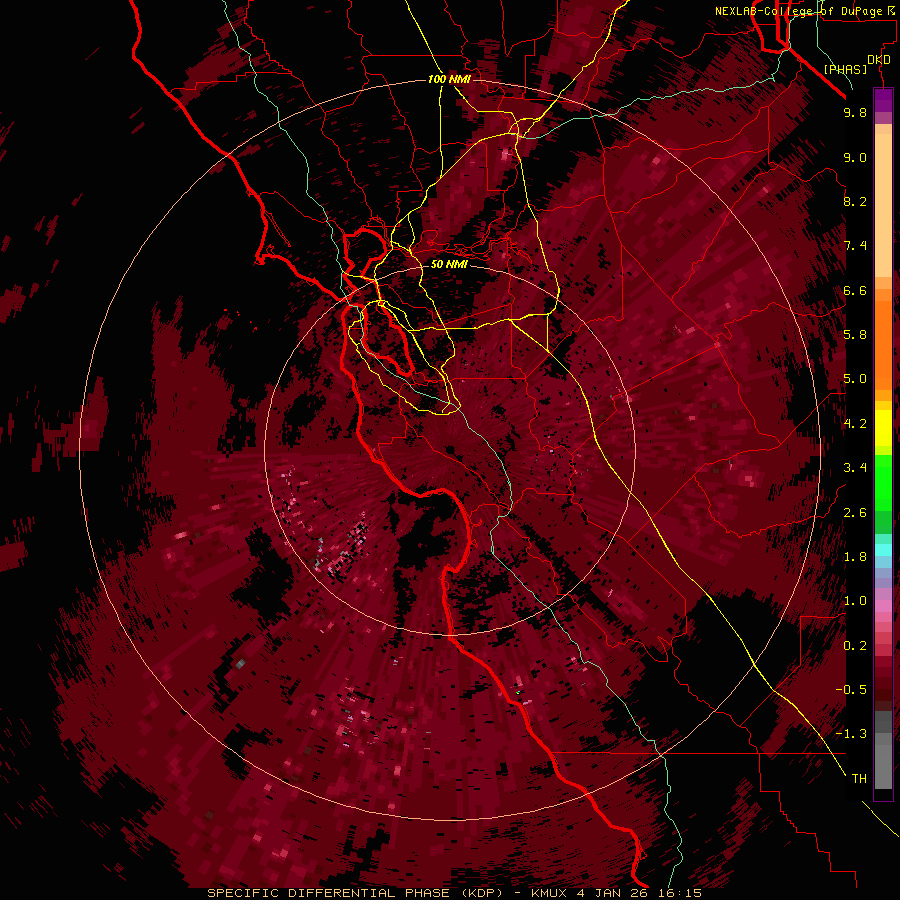Click the 2.6 value on the color scale
This screenshot has width=900, height=900.
(x=855, y=513)
